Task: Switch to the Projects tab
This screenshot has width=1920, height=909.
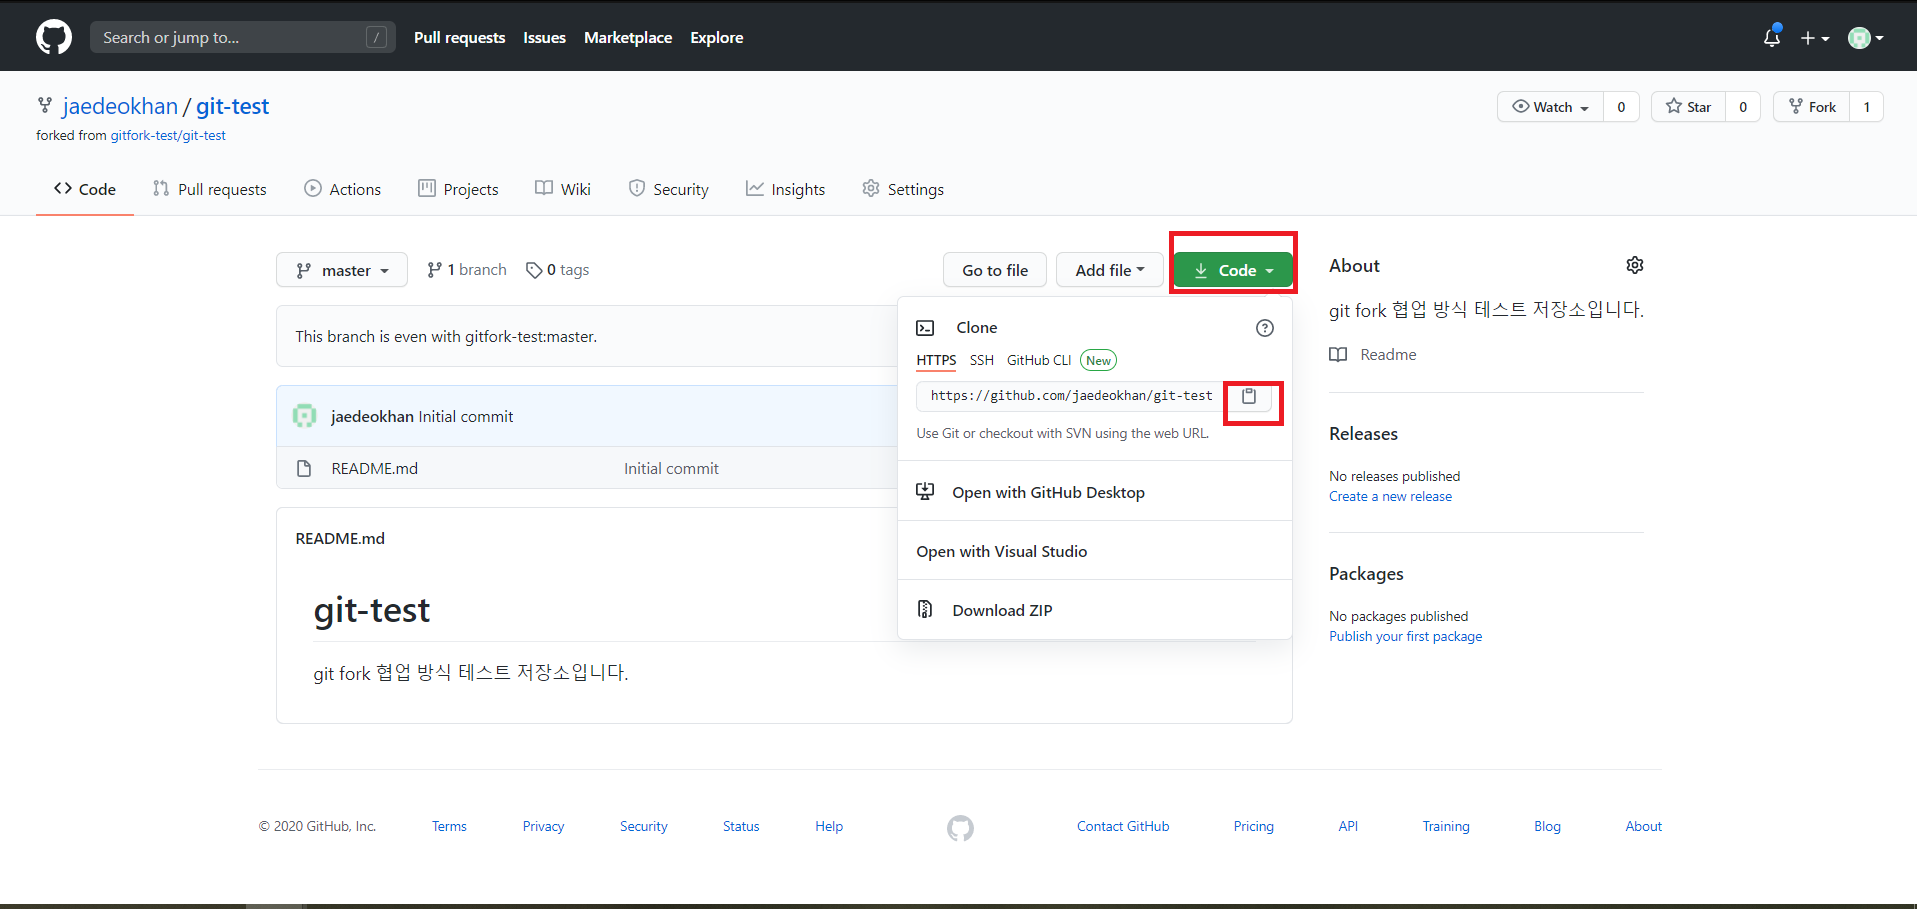Action: [x=458, y=189]
